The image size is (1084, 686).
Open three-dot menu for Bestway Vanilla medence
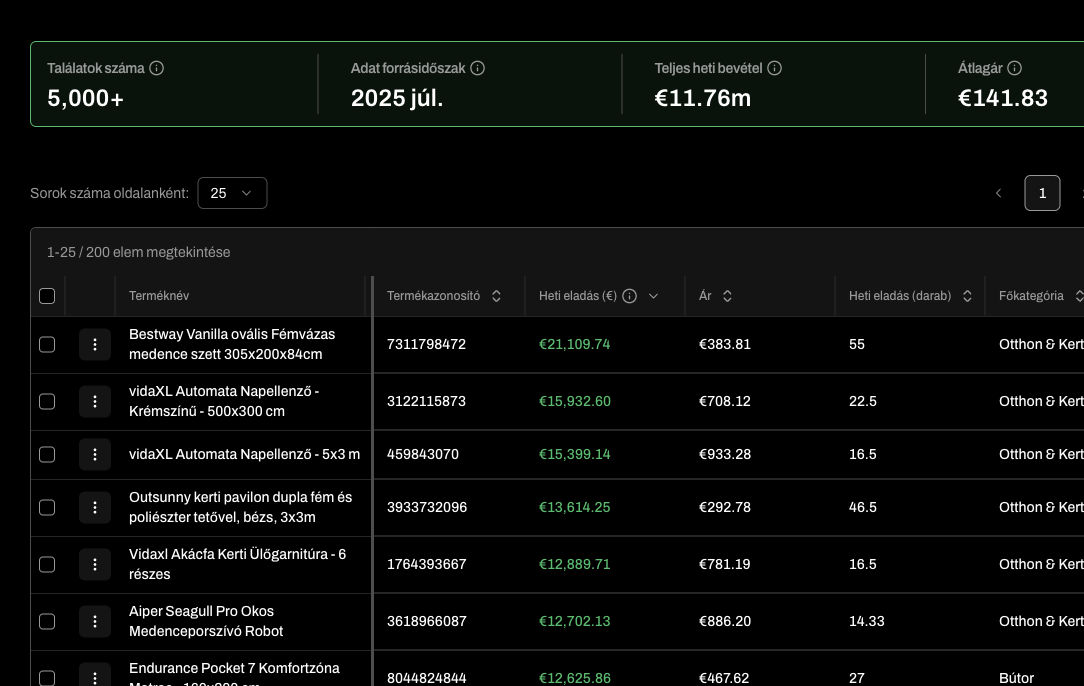95,344
